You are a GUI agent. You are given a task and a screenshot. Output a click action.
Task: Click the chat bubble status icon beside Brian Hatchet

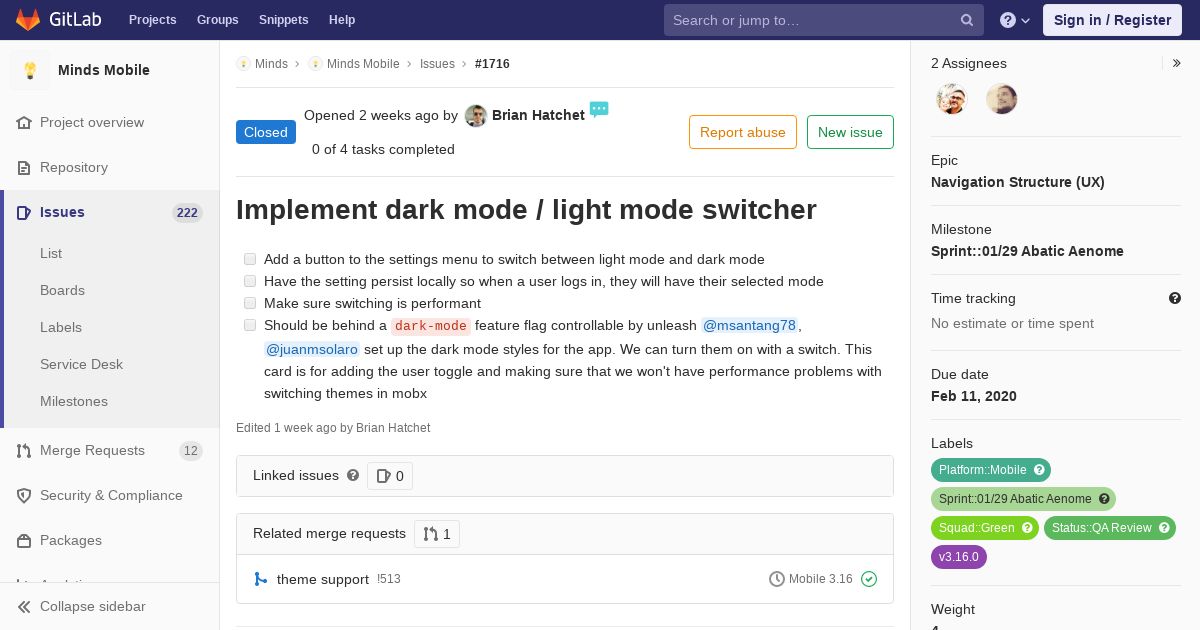(x=599, y=110)
